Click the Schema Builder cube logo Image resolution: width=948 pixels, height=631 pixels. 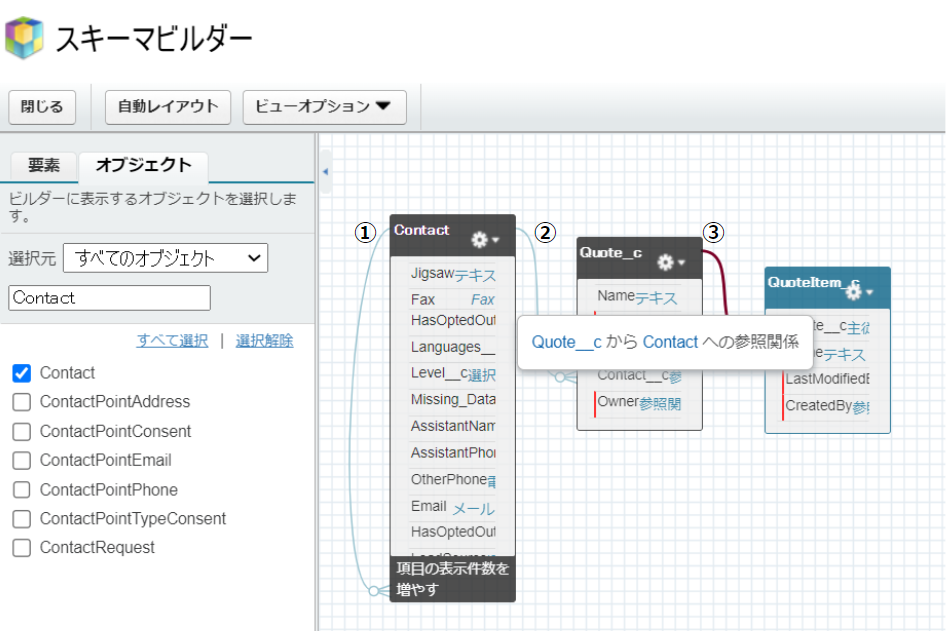click(24, 37)
